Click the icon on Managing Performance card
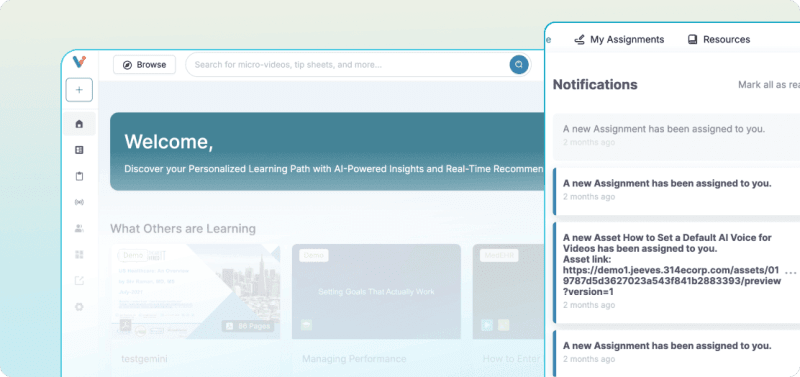Viewport: 800px width, 377px height. click(306, 325)
